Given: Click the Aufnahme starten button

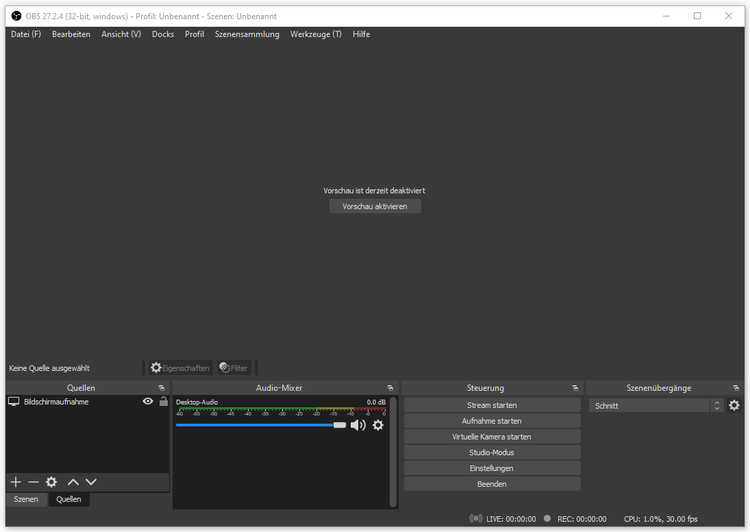Looking at the screenshot, I should click(492, 421).
